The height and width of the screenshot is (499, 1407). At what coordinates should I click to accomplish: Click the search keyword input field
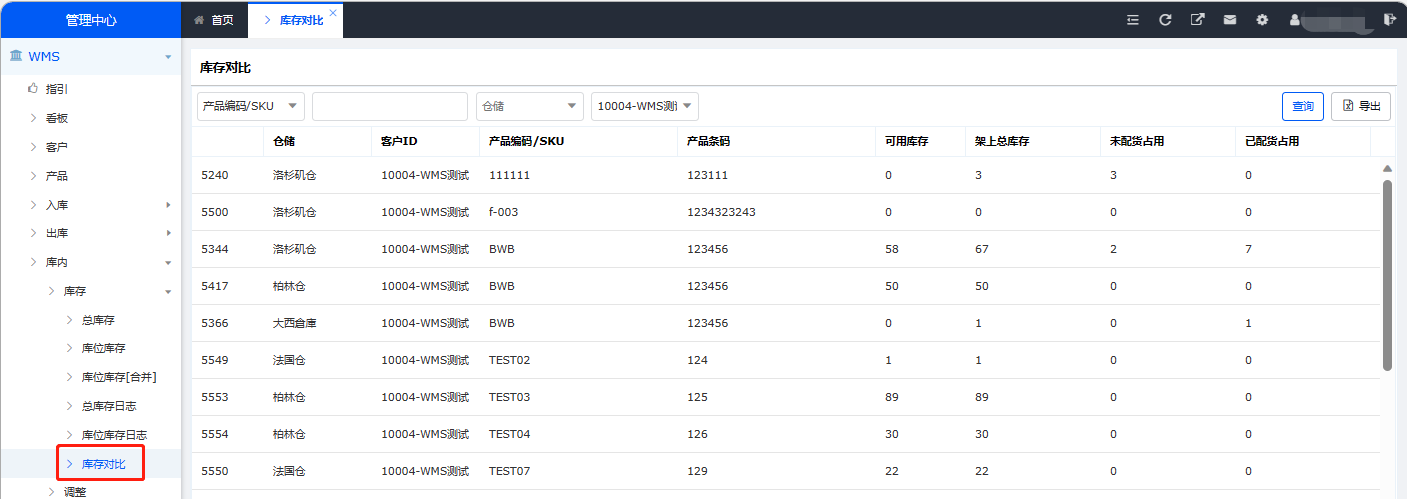pyautogui.click(x=390, y=106)
